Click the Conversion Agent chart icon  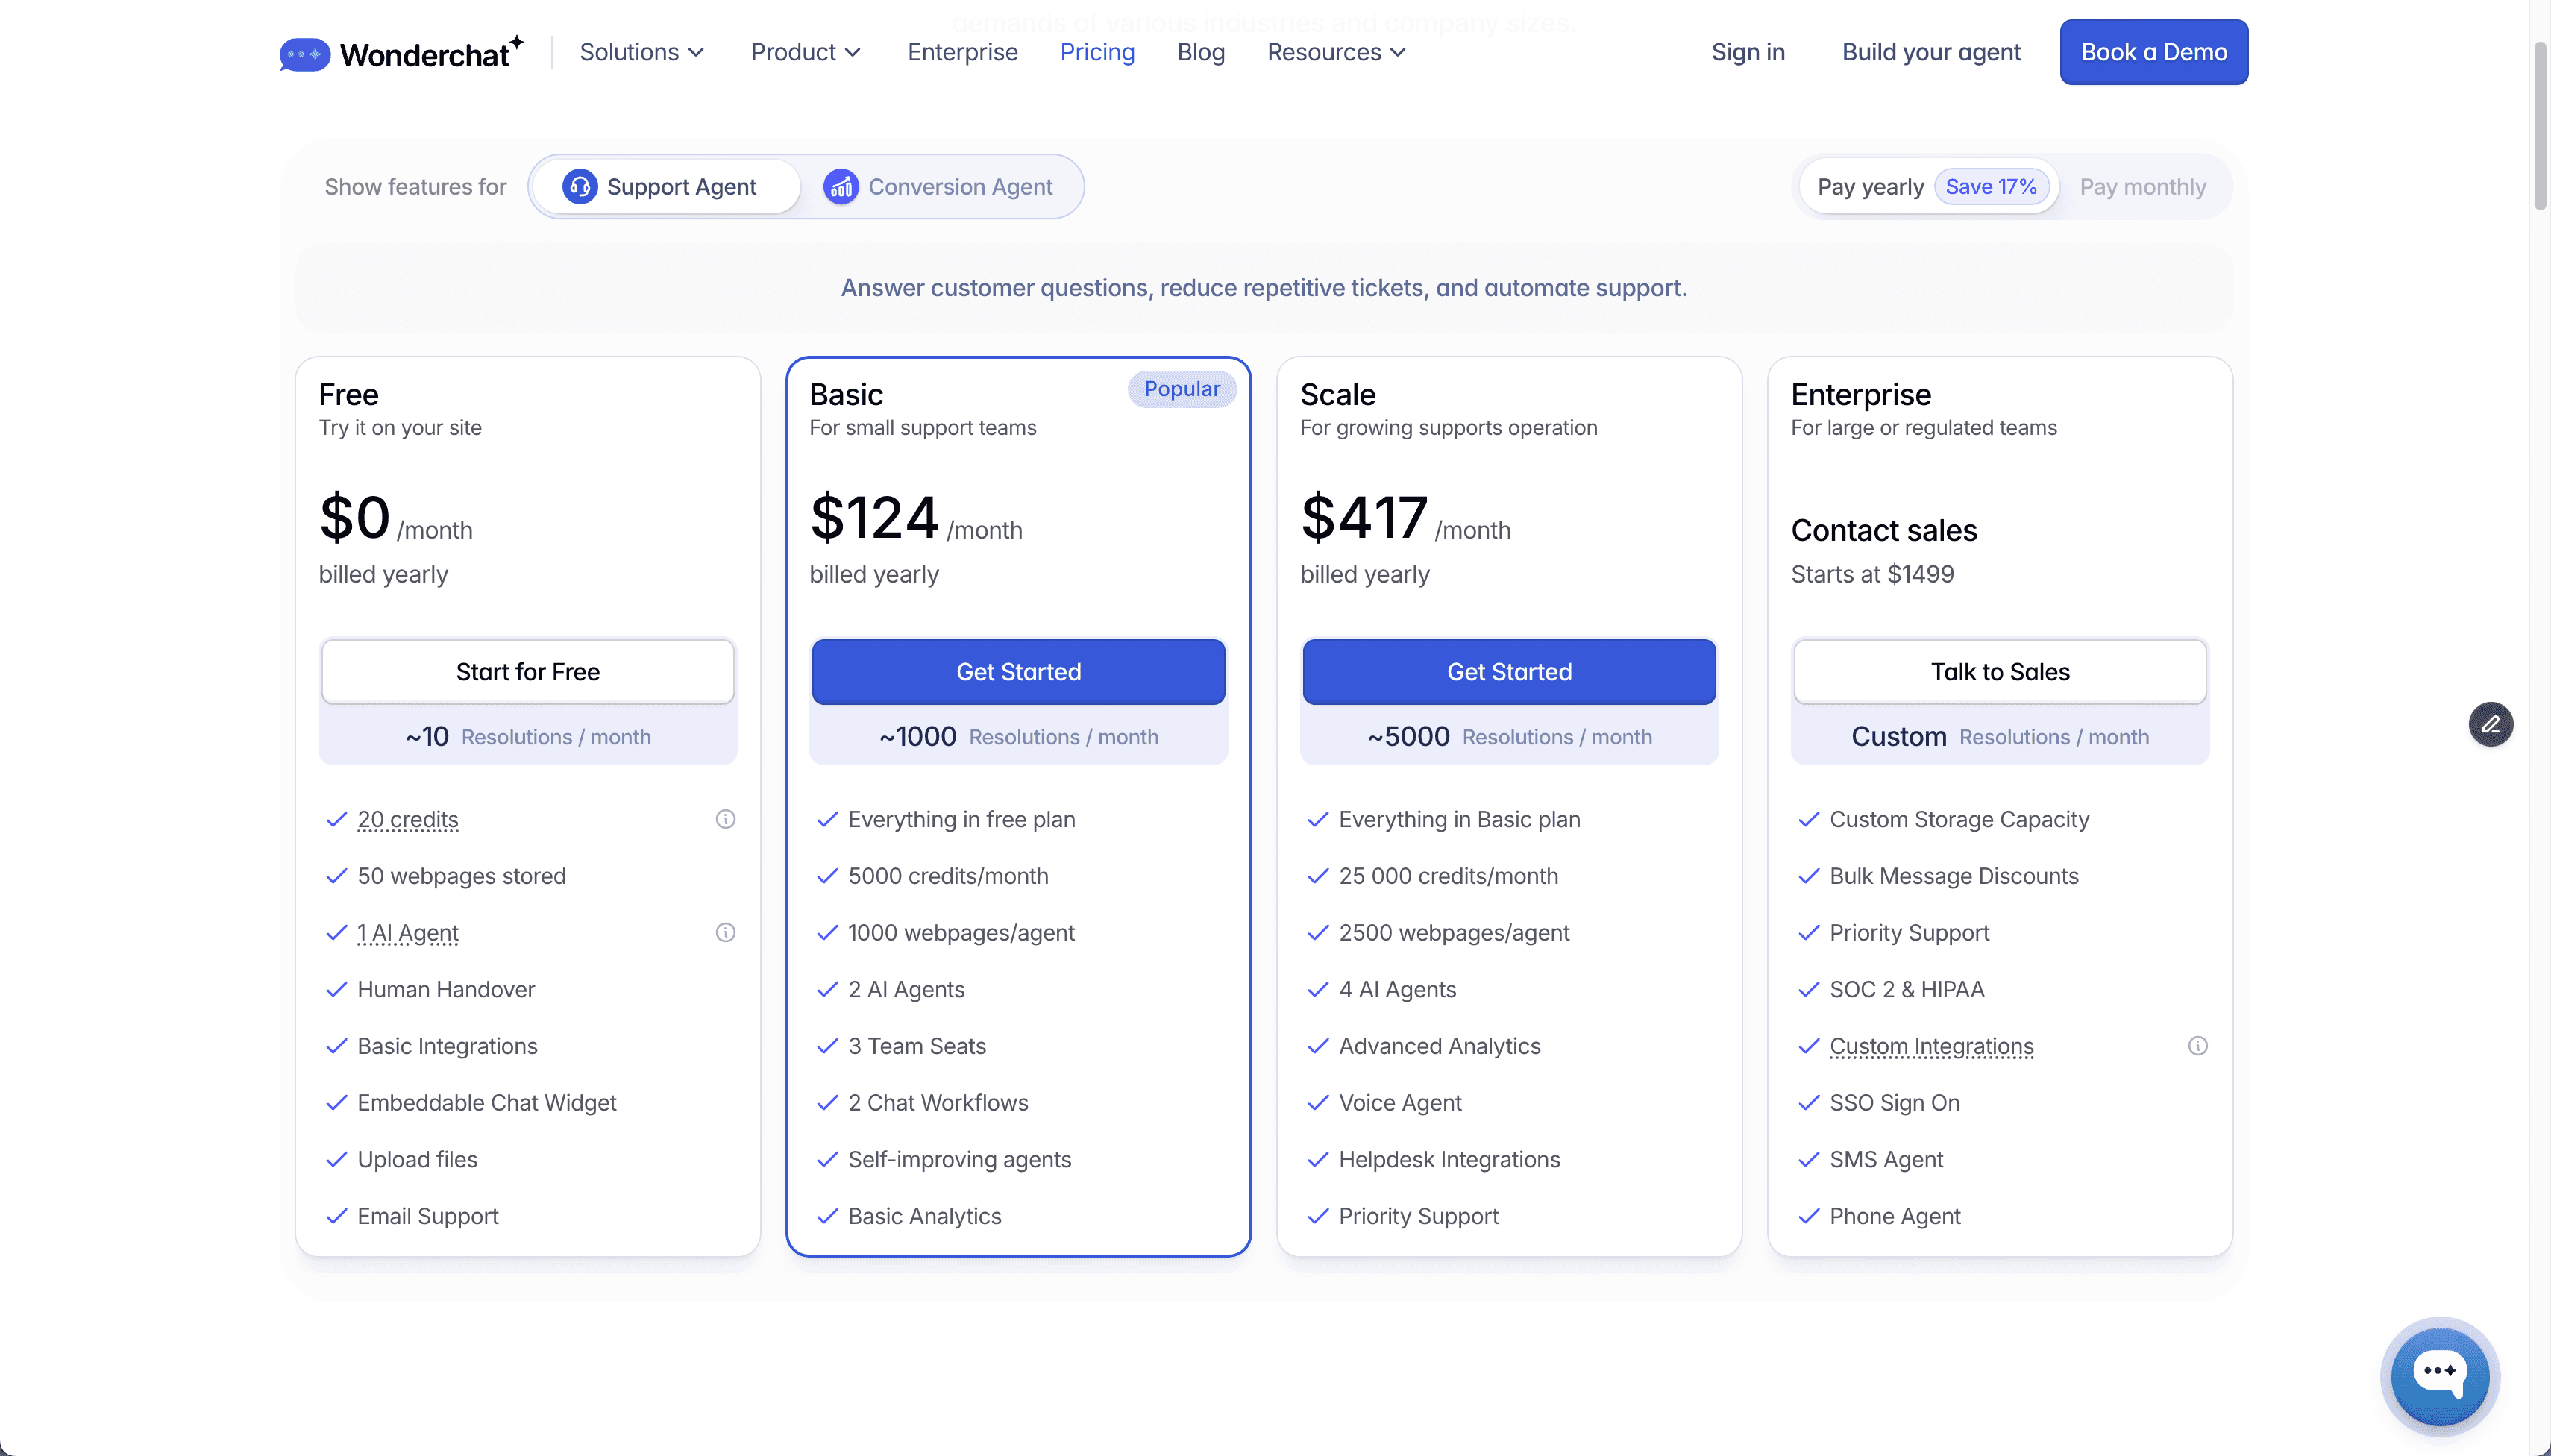(x=841, y=186)
